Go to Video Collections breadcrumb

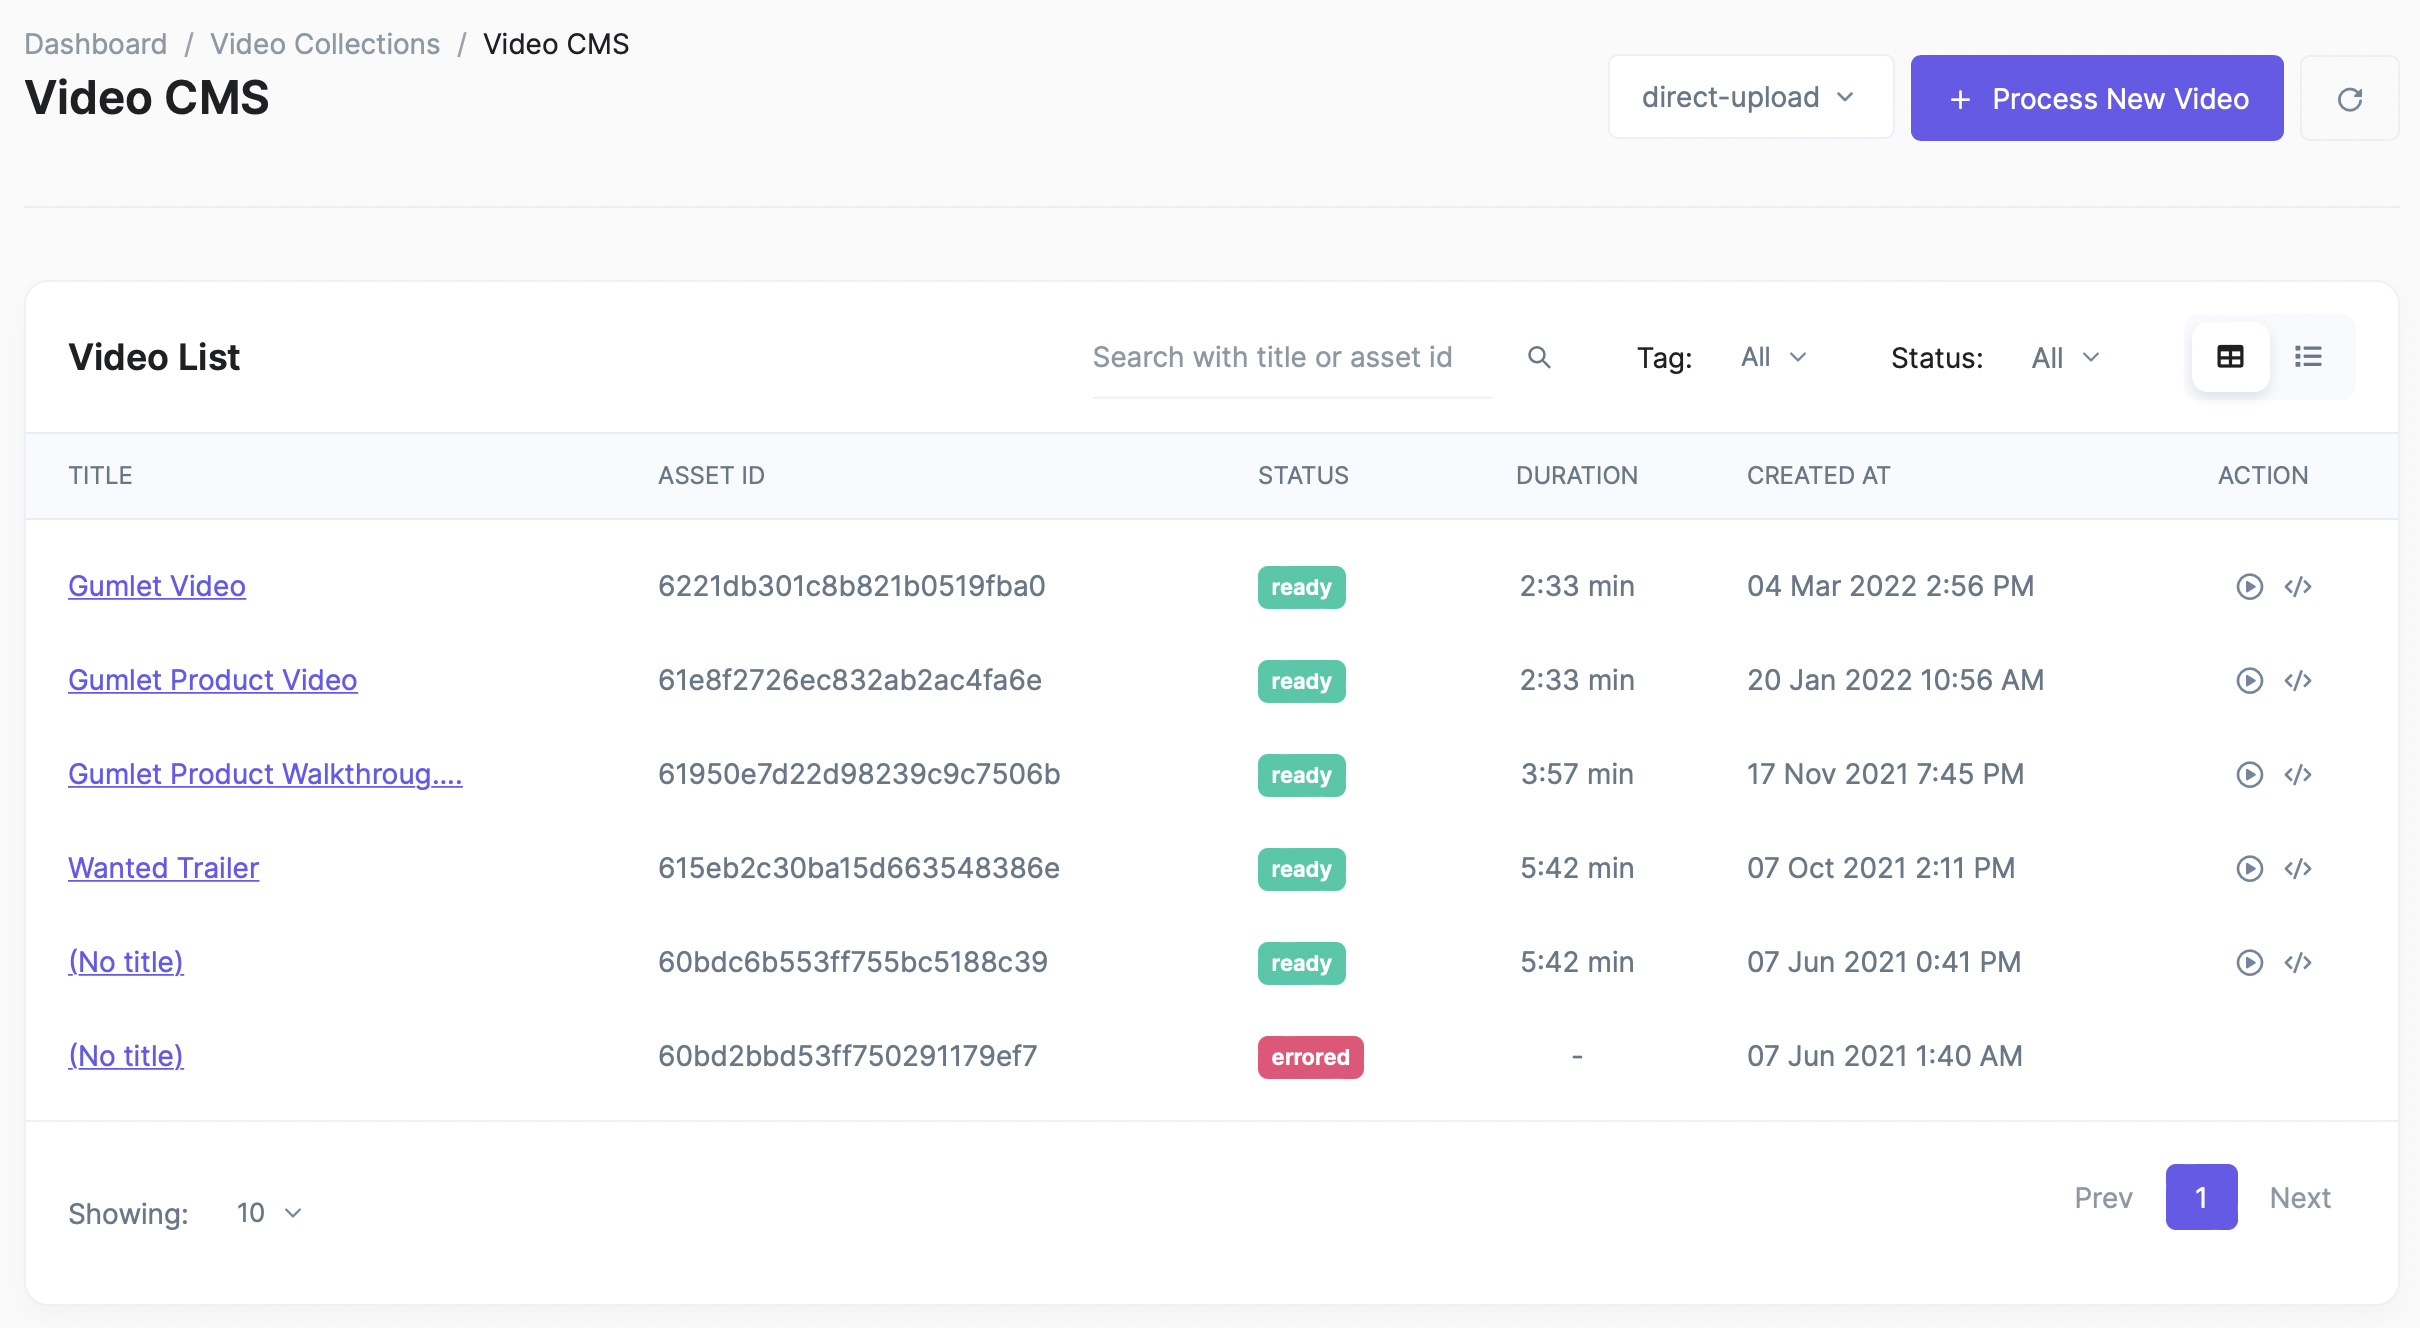click(325, 44)
